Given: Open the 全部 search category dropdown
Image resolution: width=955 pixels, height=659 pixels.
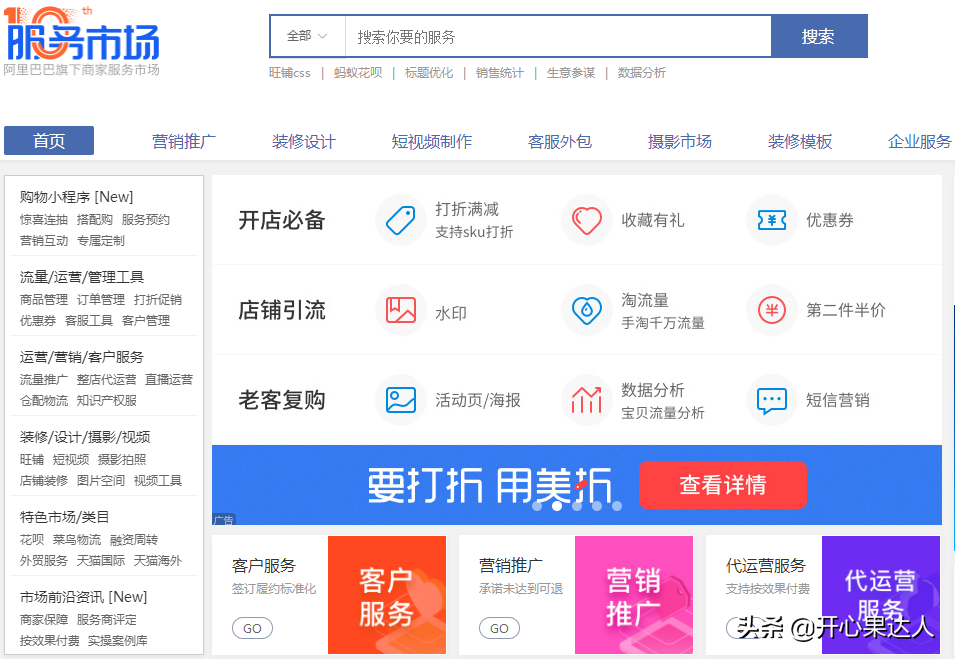Looking at the screenshot, I should point(308,37).
